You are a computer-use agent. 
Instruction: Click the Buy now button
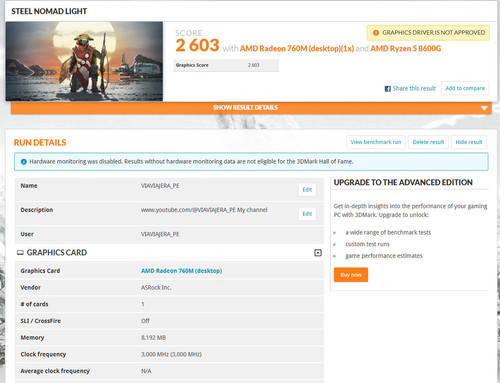[351, 275]
